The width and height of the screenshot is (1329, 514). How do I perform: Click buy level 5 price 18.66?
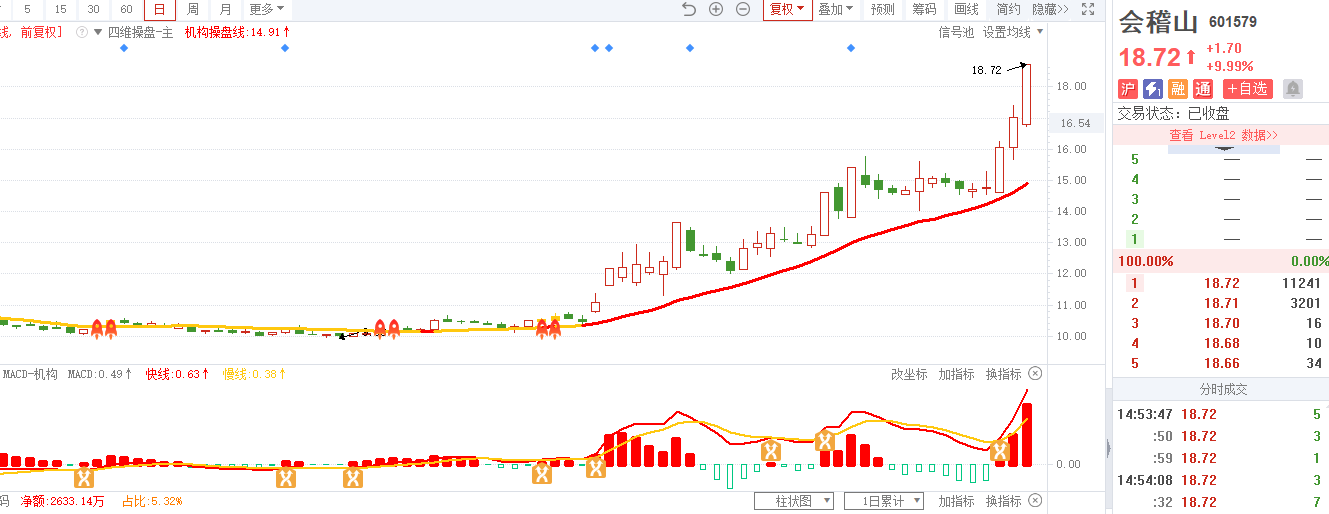[x=1221, y=363]
